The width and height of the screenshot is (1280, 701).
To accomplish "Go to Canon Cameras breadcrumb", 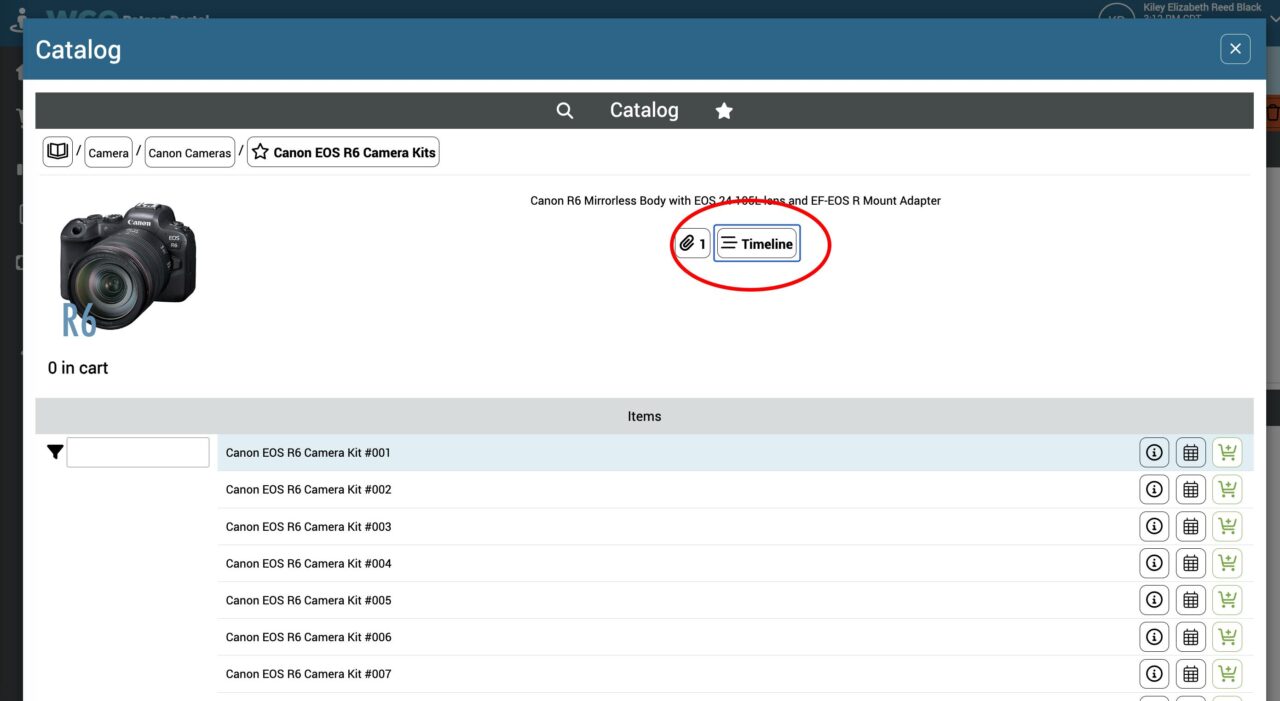I will (190, 152).
